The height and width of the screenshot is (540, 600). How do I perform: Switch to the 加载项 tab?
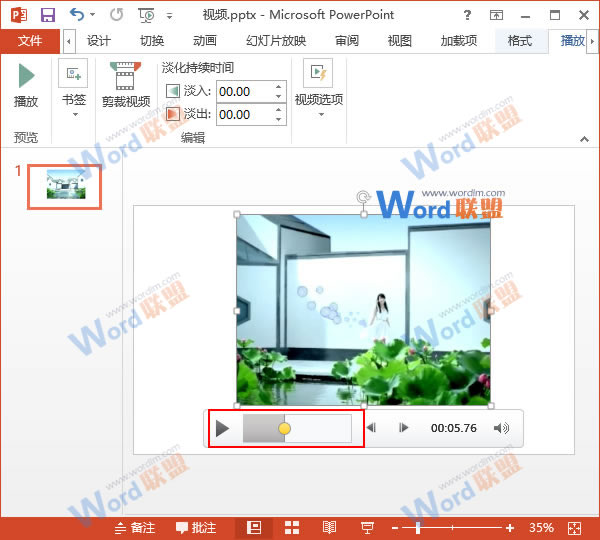coord(458,41)
